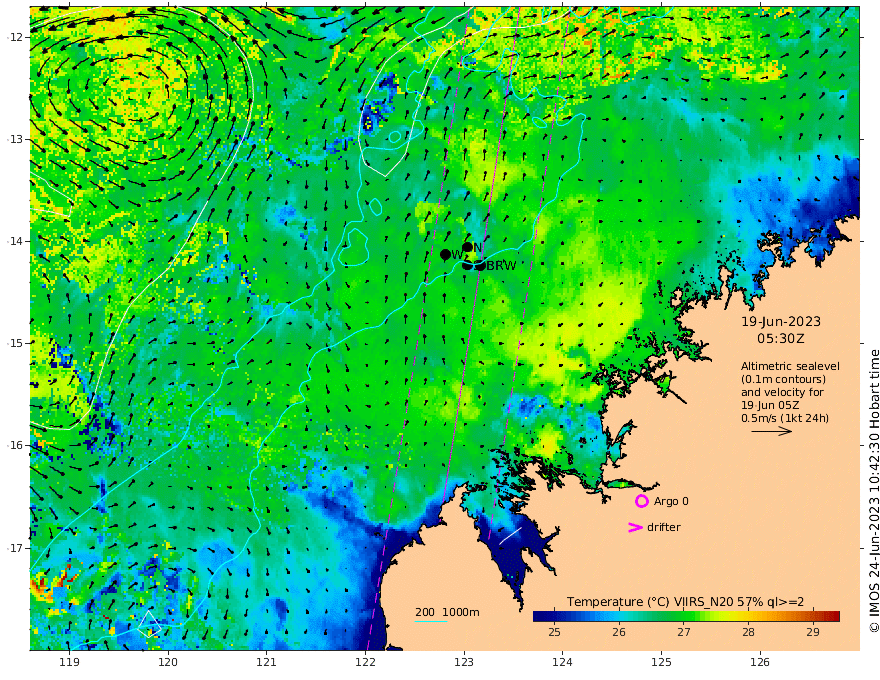Click the 27 tick label on colorbar

click(684, 632)
